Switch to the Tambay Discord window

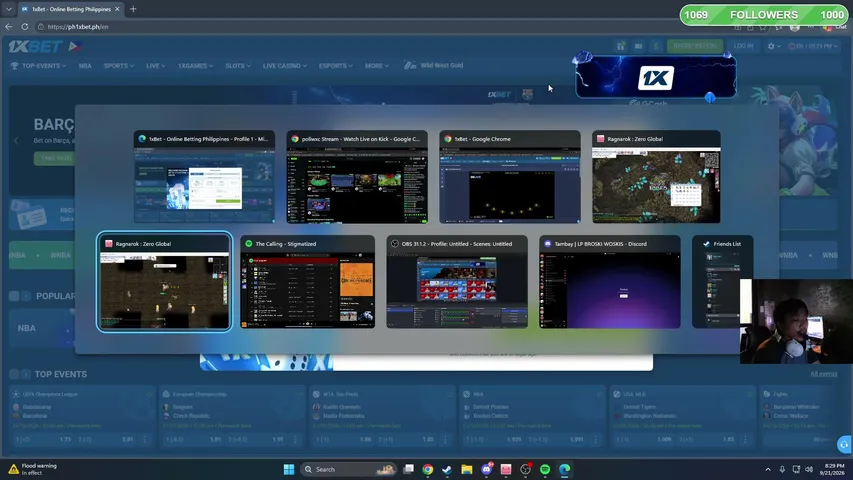[610, 282]
